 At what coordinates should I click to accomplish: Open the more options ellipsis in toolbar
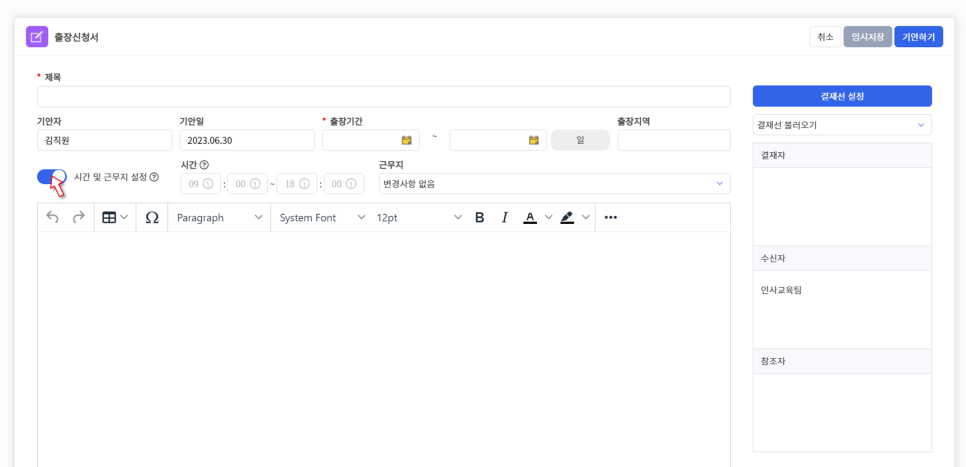[x=611, y=217]
